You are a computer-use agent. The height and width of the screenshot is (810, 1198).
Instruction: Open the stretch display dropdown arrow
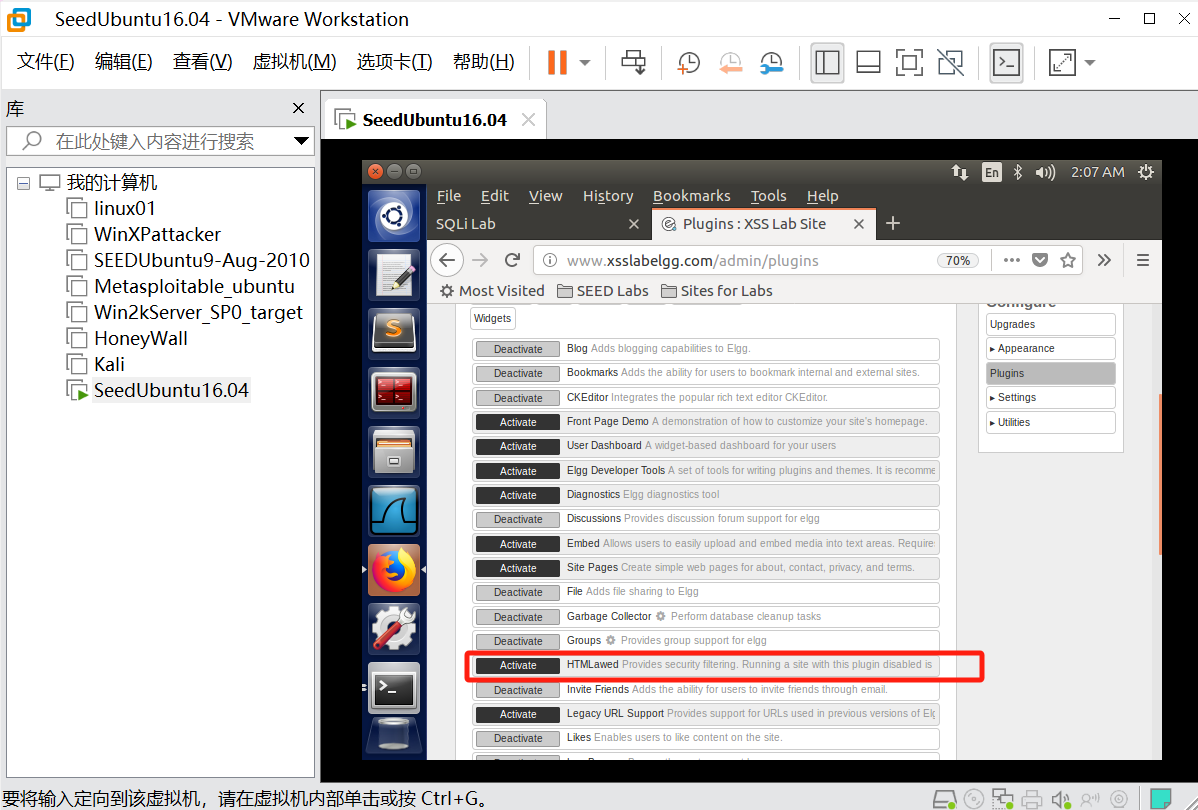click(1090, 63)
